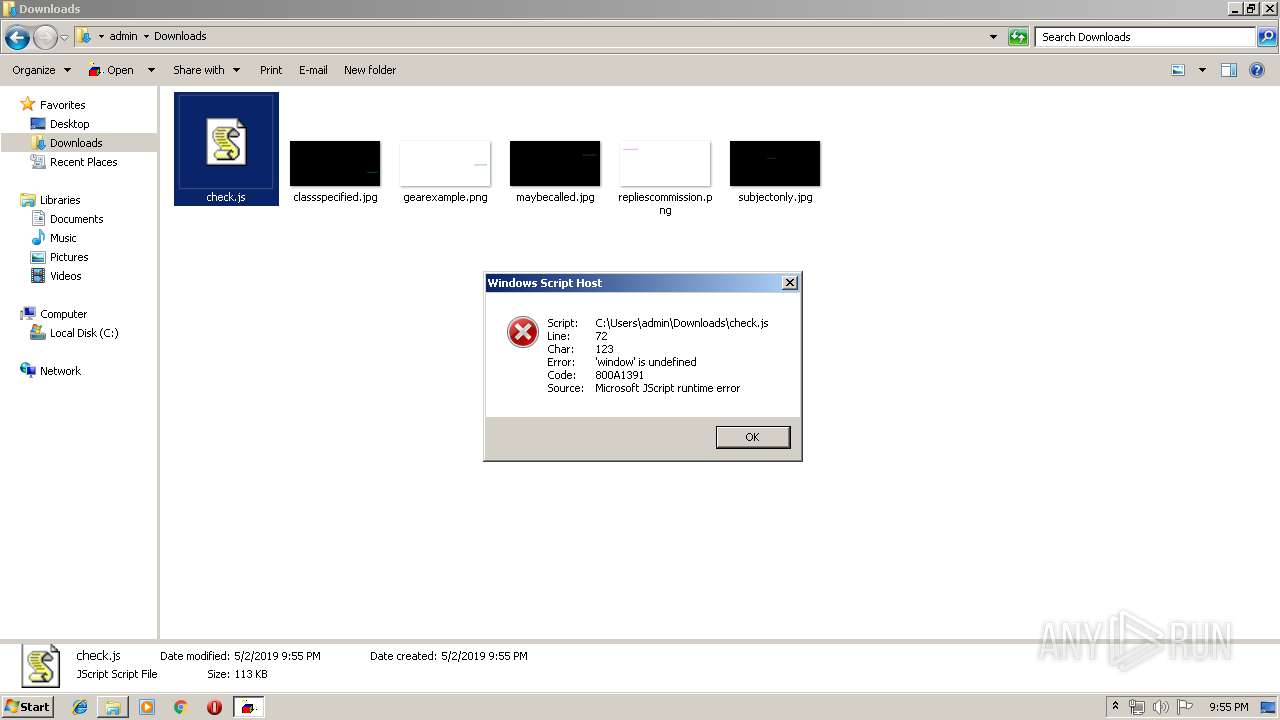Open the Share with menu
This screenshot has height=720, width=1280.
click(x=207, y=70)
